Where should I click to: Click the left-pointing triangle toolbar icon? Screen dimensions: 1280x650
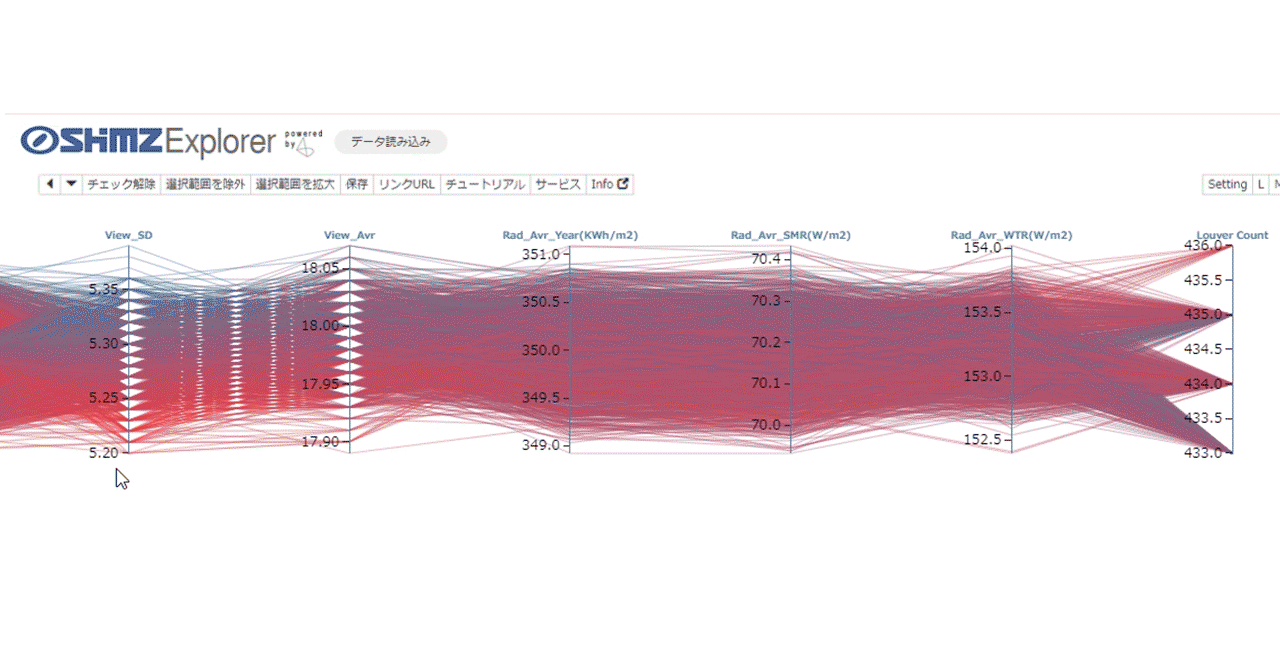coord(50,184)
